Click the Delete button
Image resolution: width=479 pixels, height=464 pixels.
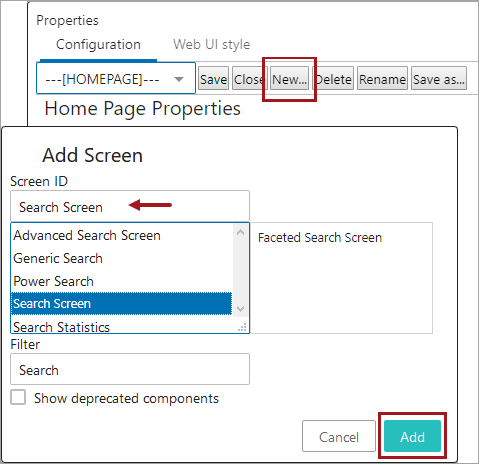[333, 78]
